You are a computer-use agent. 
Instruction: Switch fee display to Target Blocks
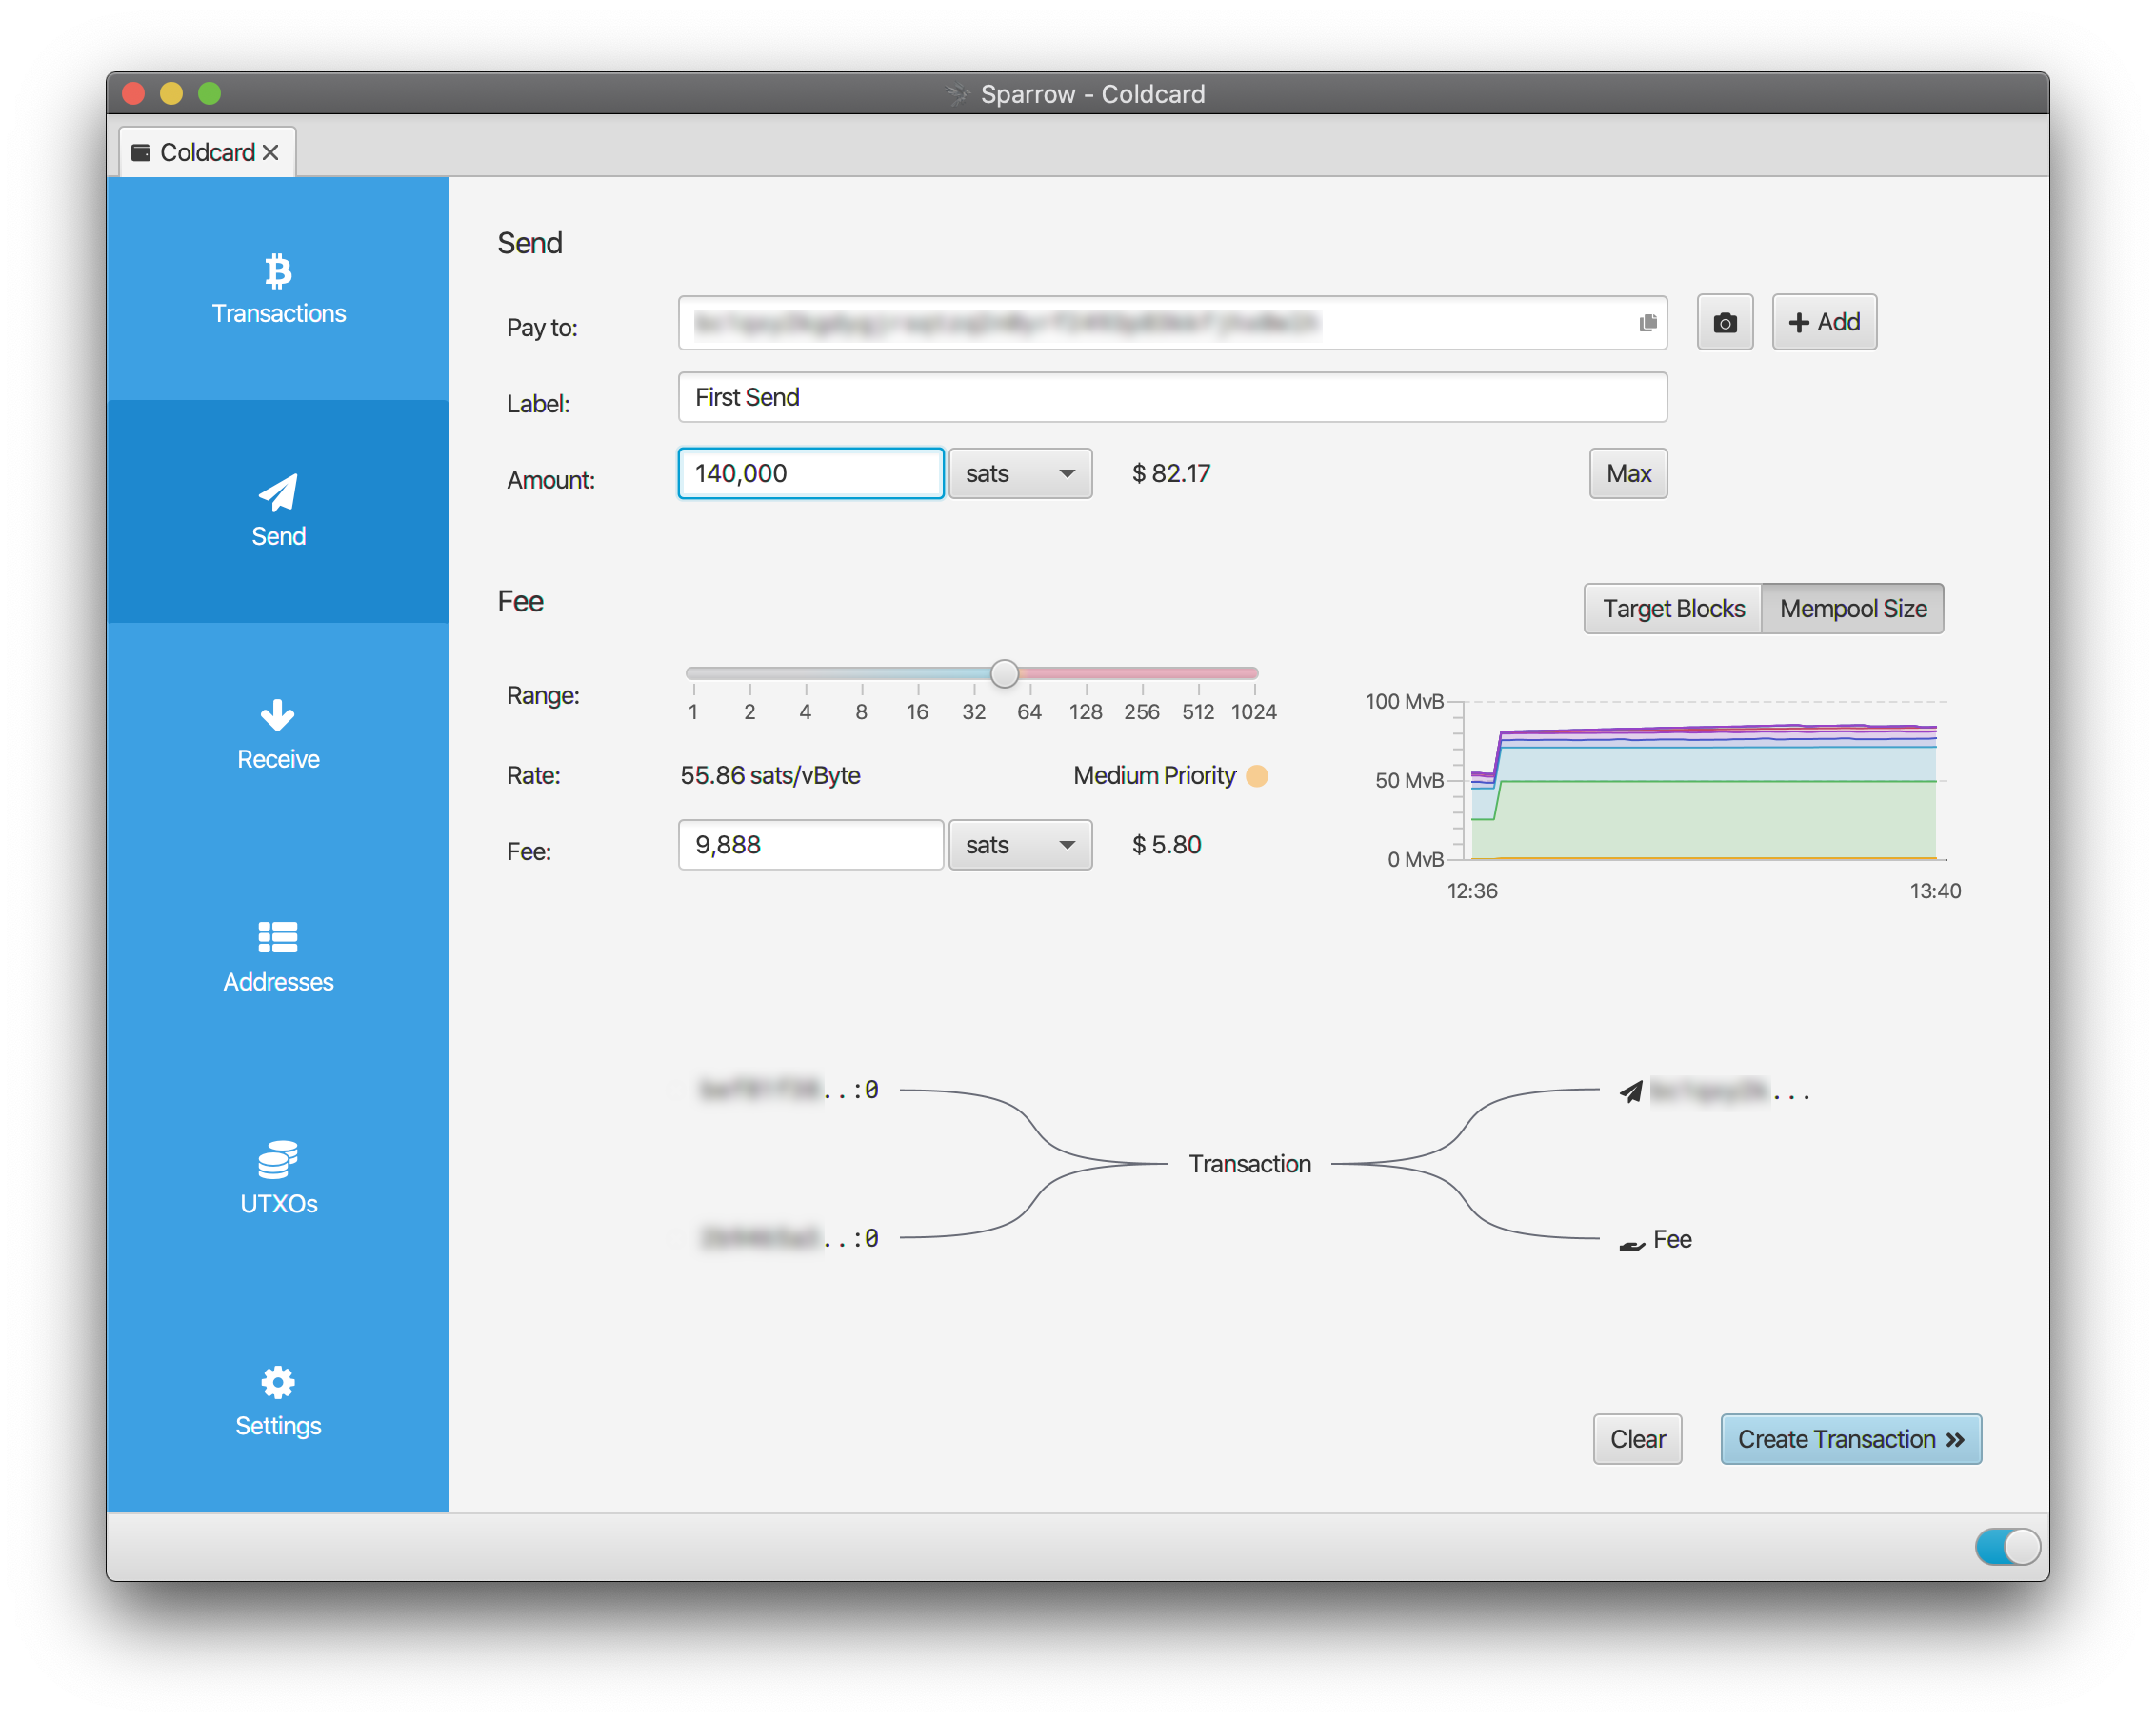1672,608
